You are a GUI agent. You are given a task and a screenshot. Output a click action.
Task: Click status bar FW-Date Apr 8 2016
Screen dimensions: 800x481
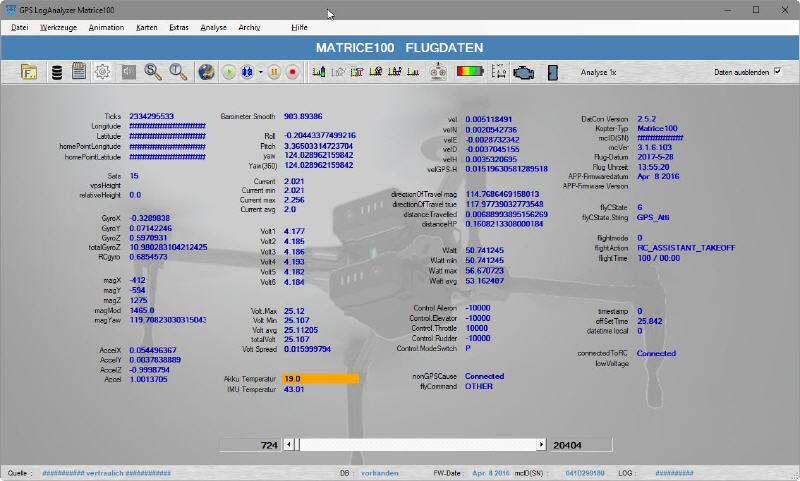490,473
